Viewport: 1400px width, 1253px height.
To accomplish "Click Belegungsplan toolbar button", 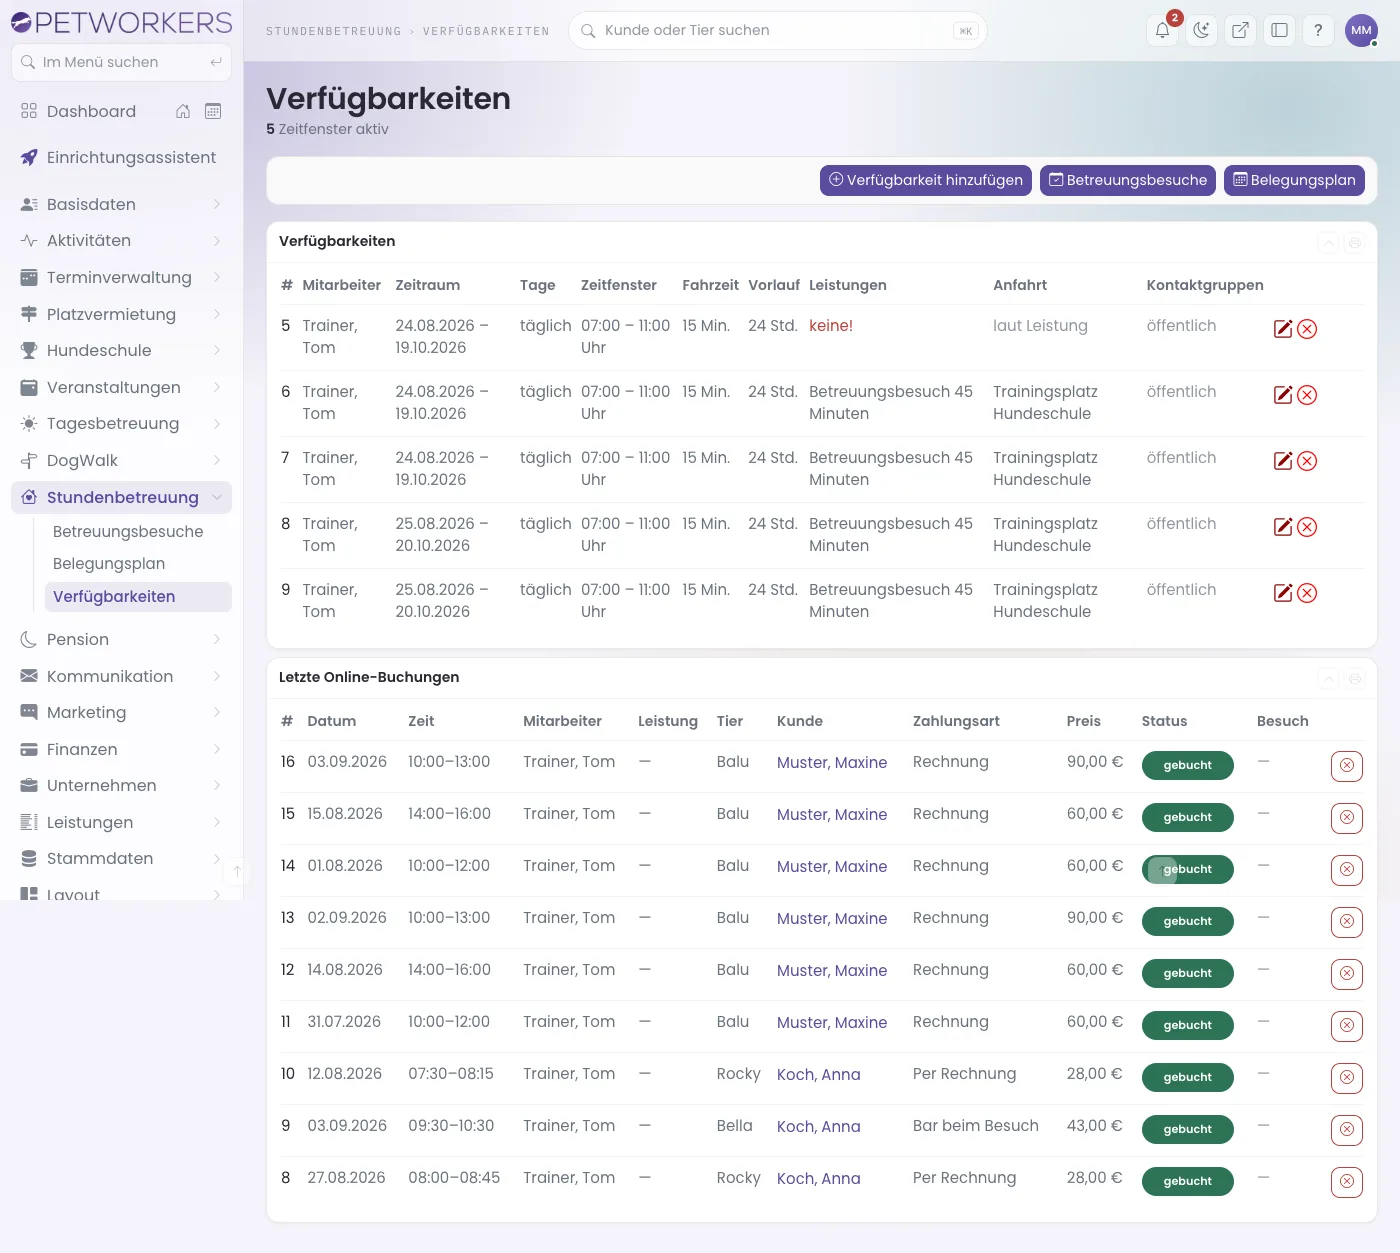I will click(1294, 180).
